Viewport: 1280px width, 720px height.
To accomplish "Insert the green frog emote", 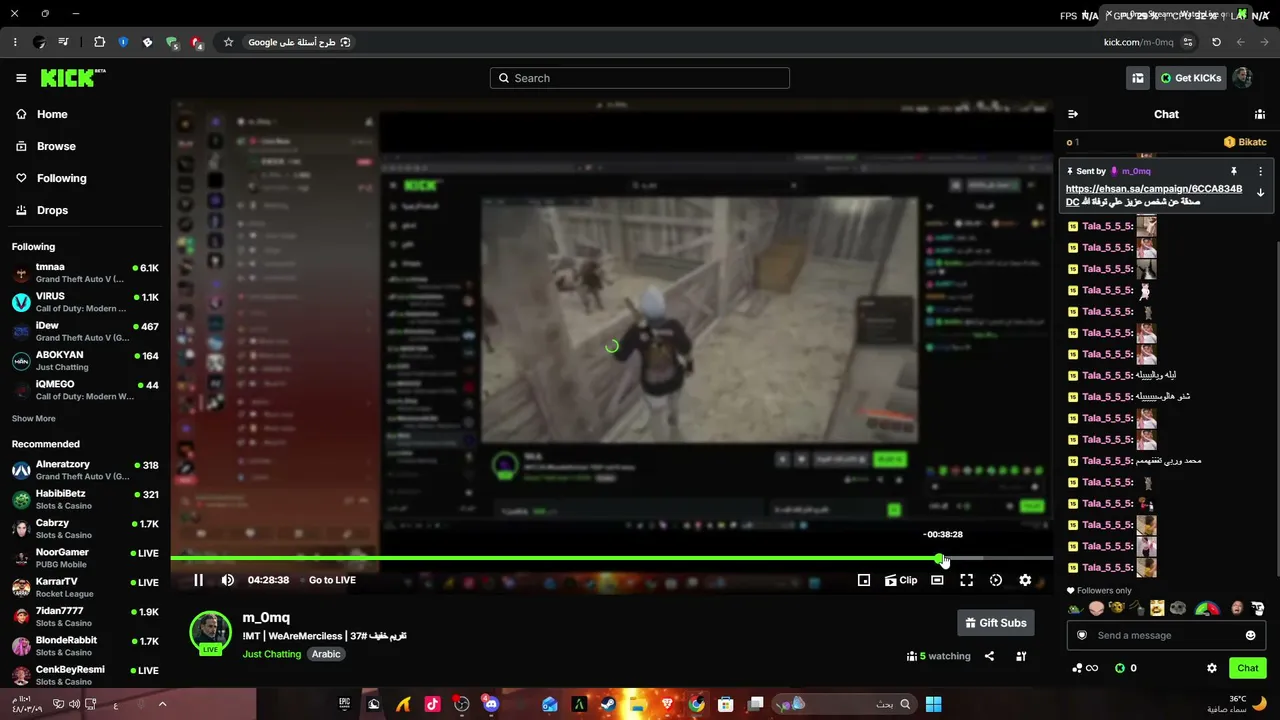I will point(1075,608).
